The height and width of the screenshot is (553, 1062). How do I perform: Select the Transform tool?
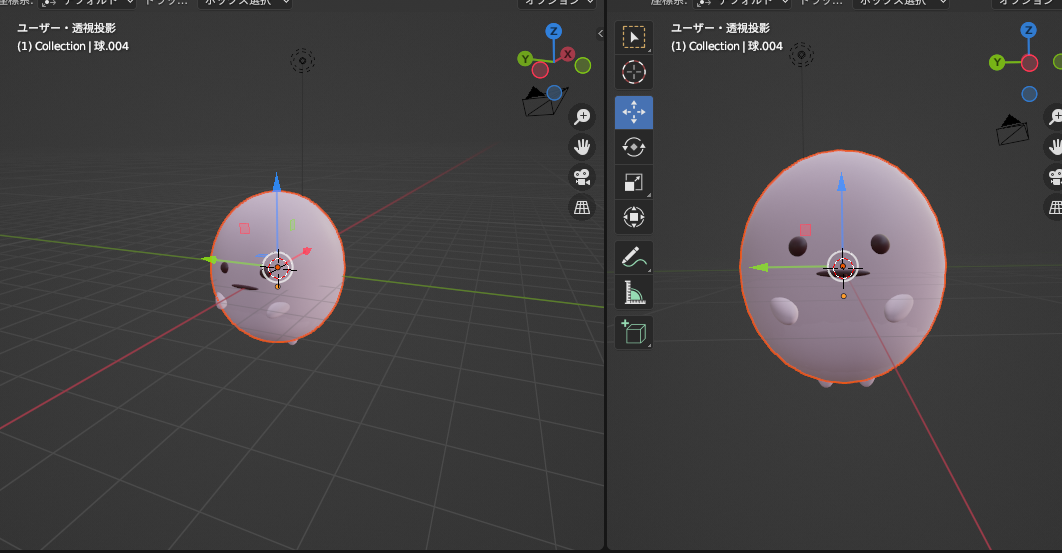[x=634, y=218]
